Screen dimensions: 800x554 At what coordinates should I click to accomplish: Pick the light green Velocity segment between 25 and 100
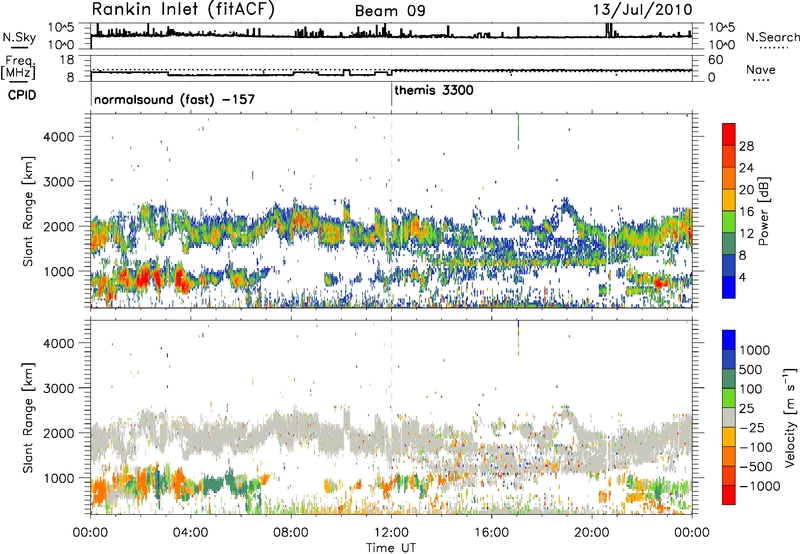pos(729,398)
